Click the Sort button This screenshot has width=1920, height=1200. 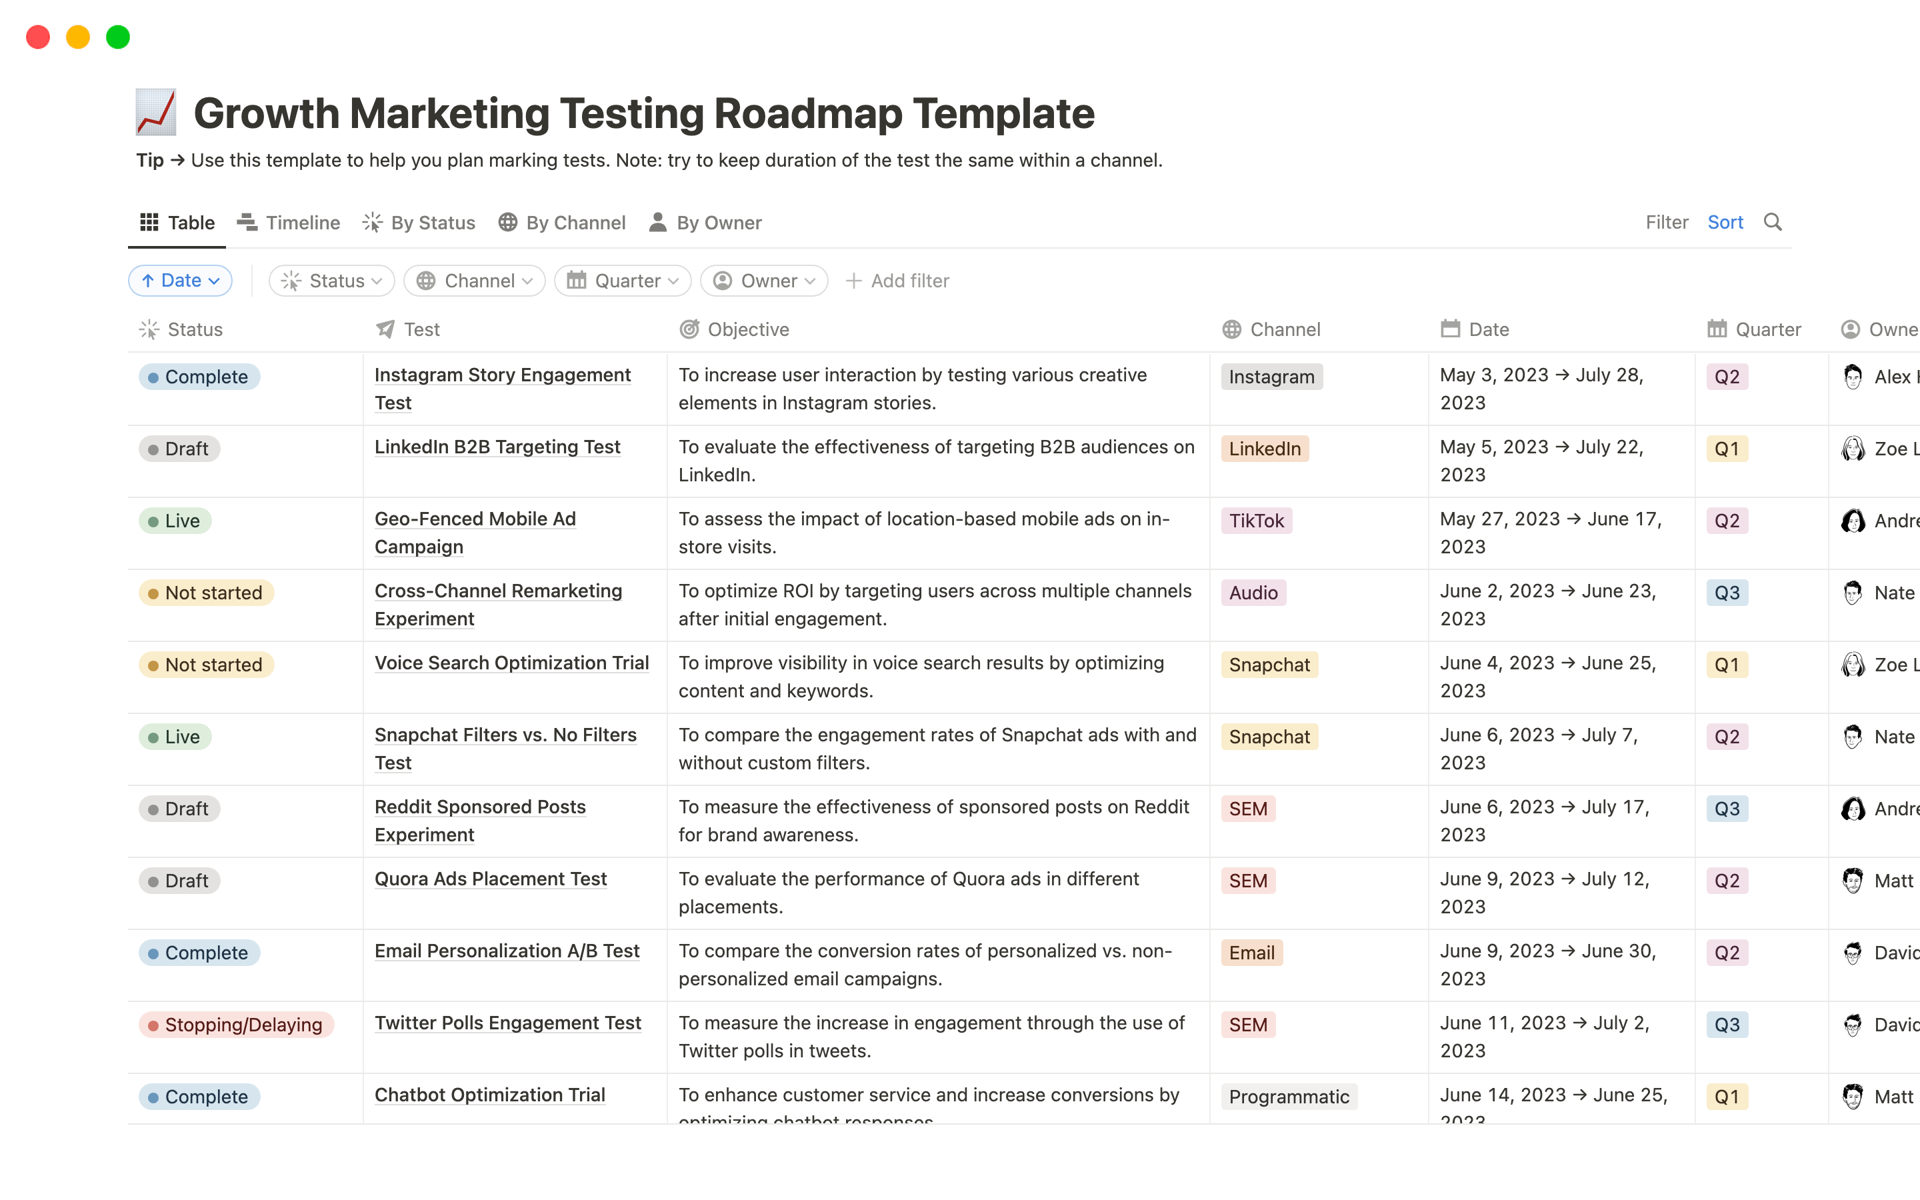[x=1725, y=222]
